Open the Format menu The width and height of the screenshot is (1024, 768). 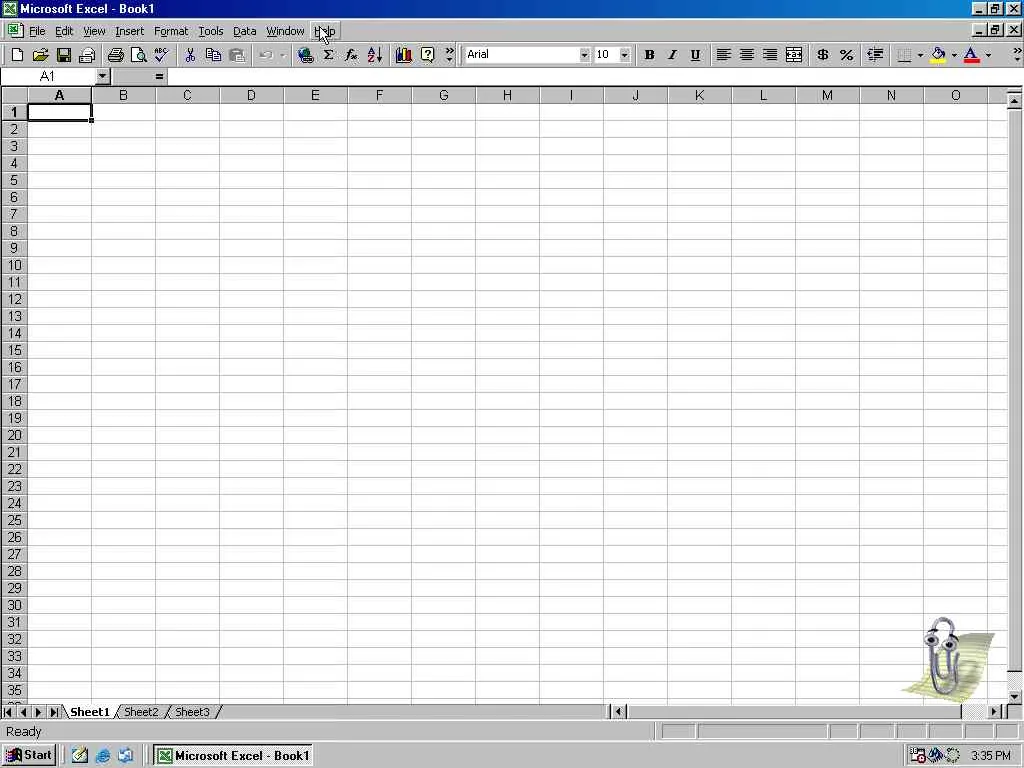[171, 31]
